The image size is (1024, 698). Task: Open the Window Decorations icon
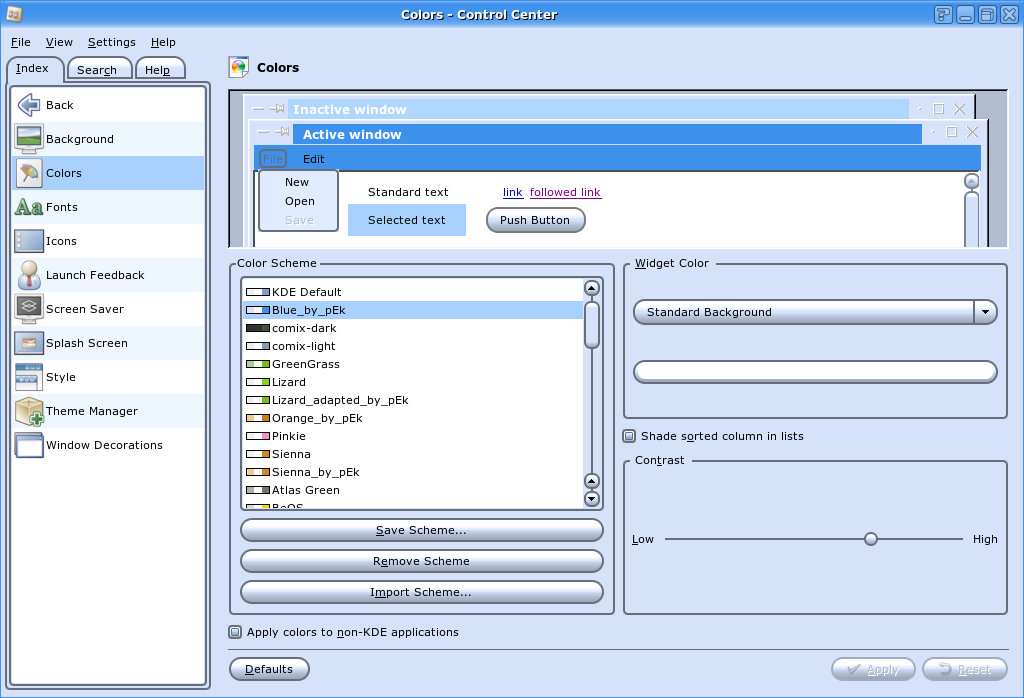click(x=29, y=445)
